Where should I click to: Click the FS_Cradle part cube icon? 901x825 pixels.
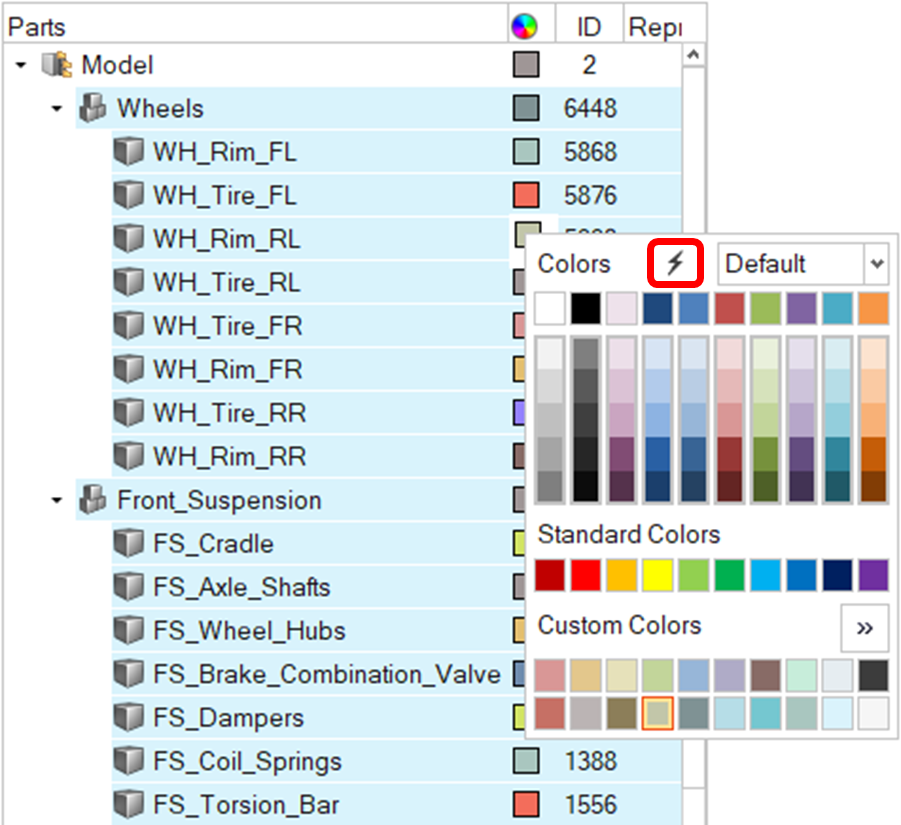point(128,544)
